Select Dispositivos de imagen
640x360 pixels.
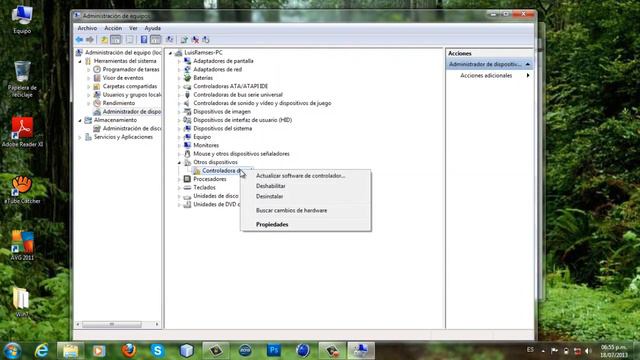pos(222,112)
